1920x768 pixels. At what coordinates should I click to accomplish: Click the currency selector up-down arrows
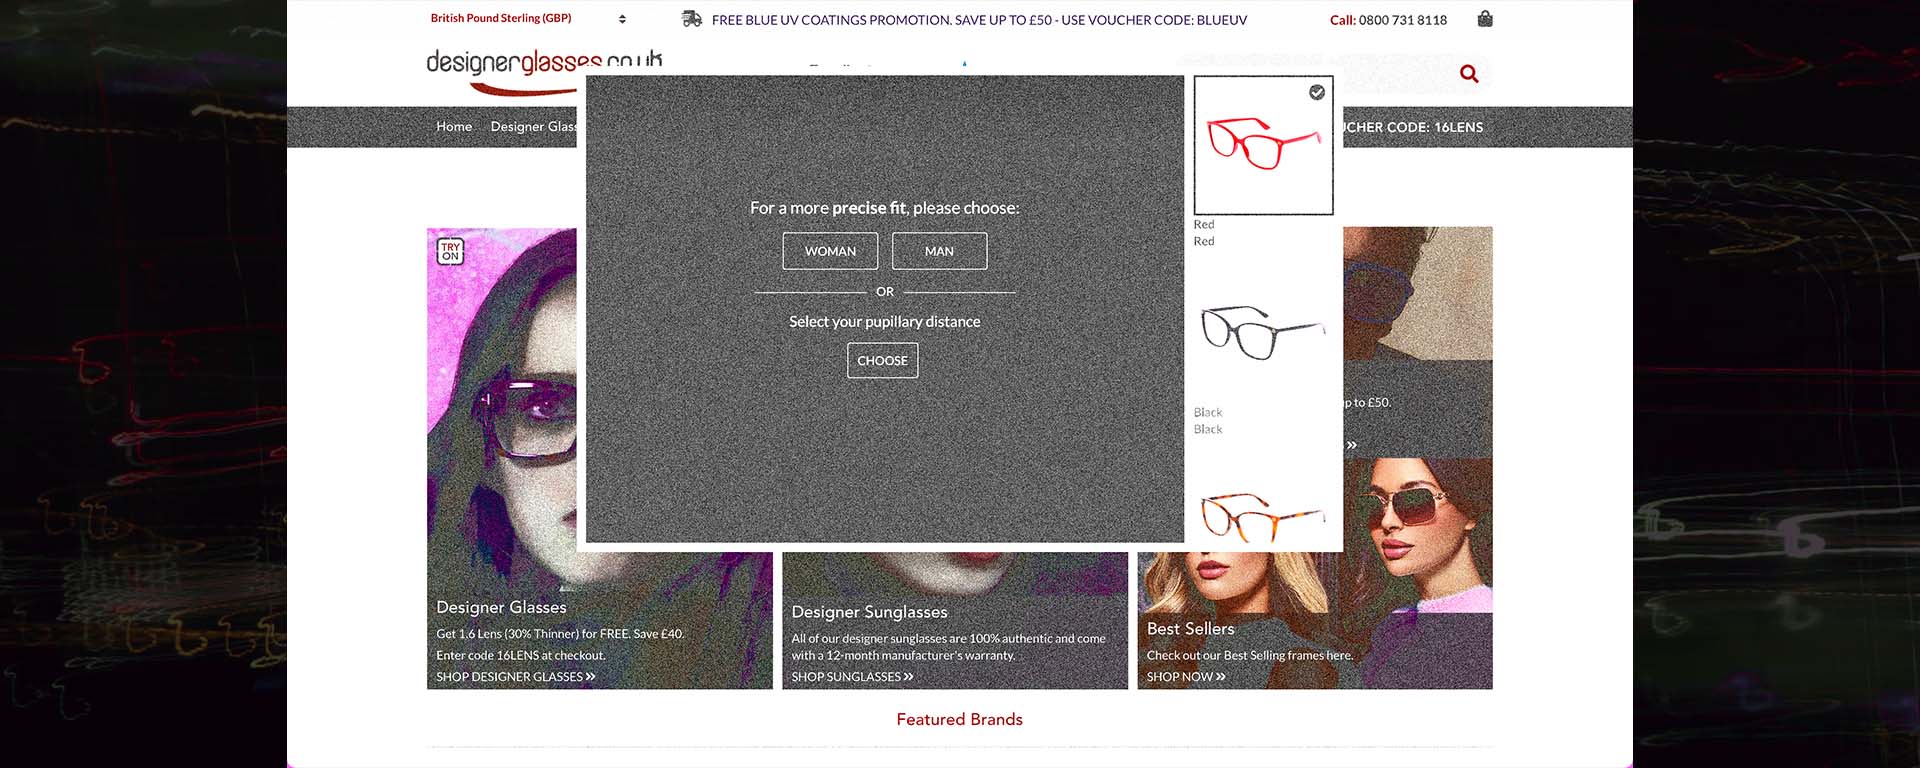(622, 19)
